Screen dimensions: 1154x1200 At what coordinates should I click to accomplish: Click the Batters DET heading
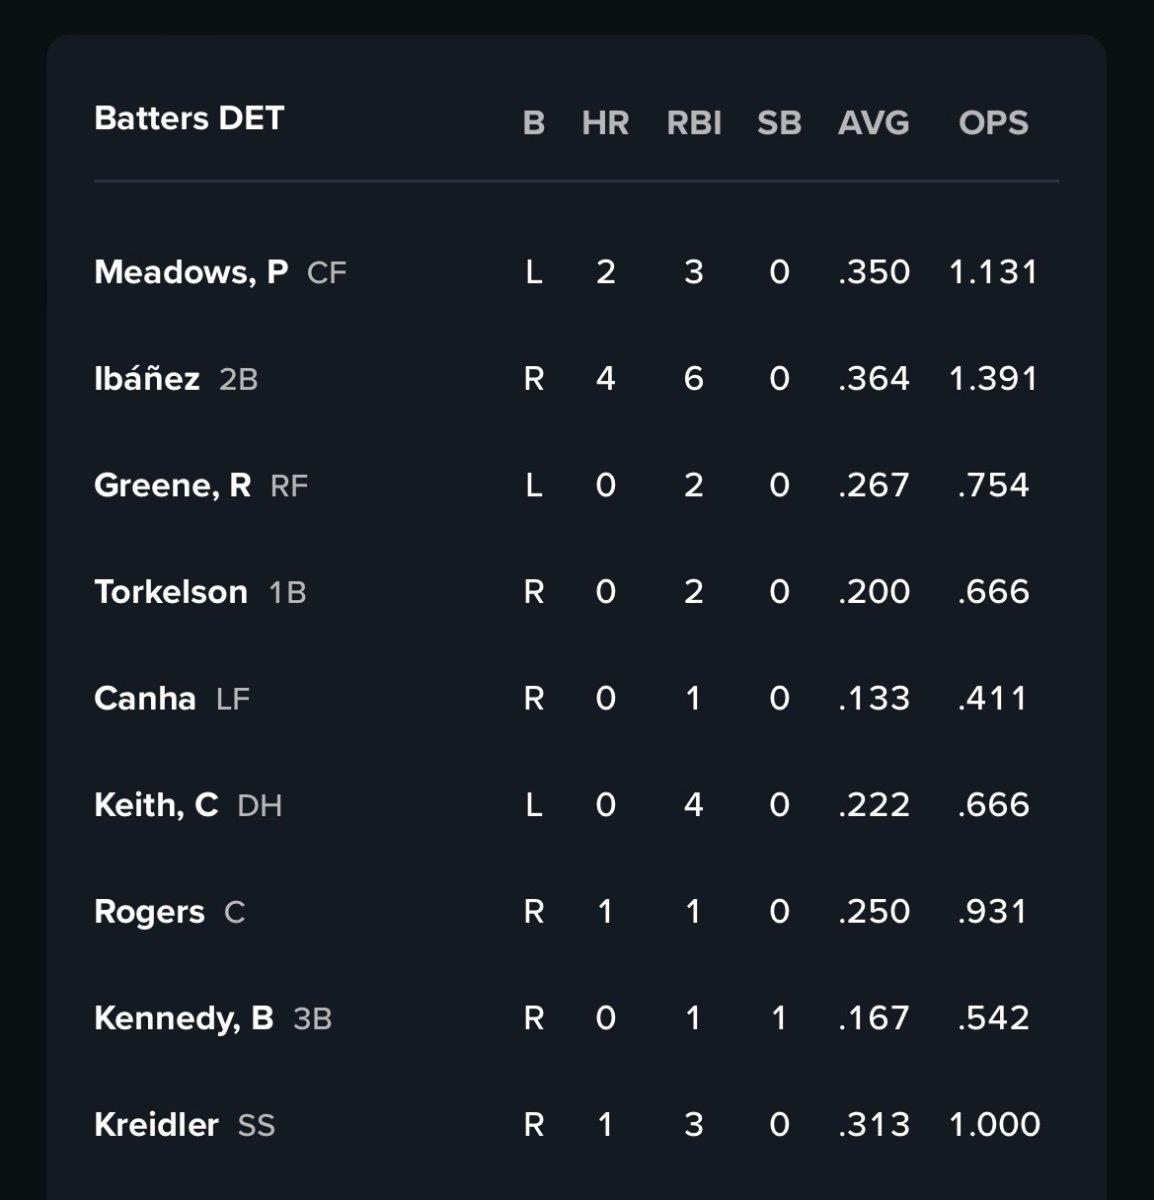click(x=189, y=118)
